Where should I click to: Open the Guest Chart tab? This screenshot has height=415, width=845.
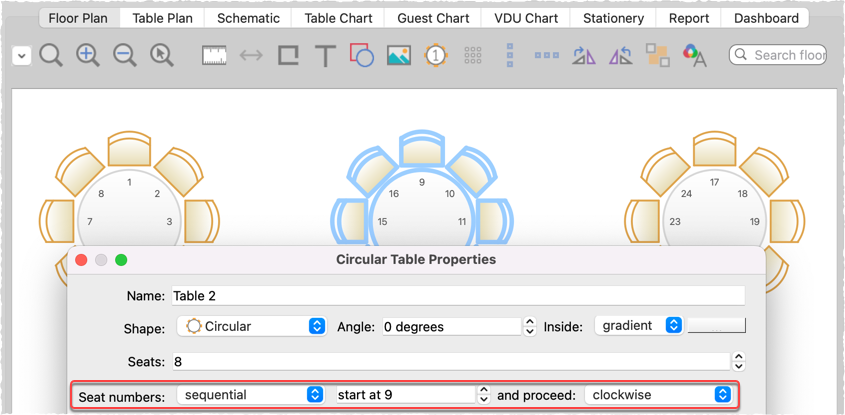[434, 18]
